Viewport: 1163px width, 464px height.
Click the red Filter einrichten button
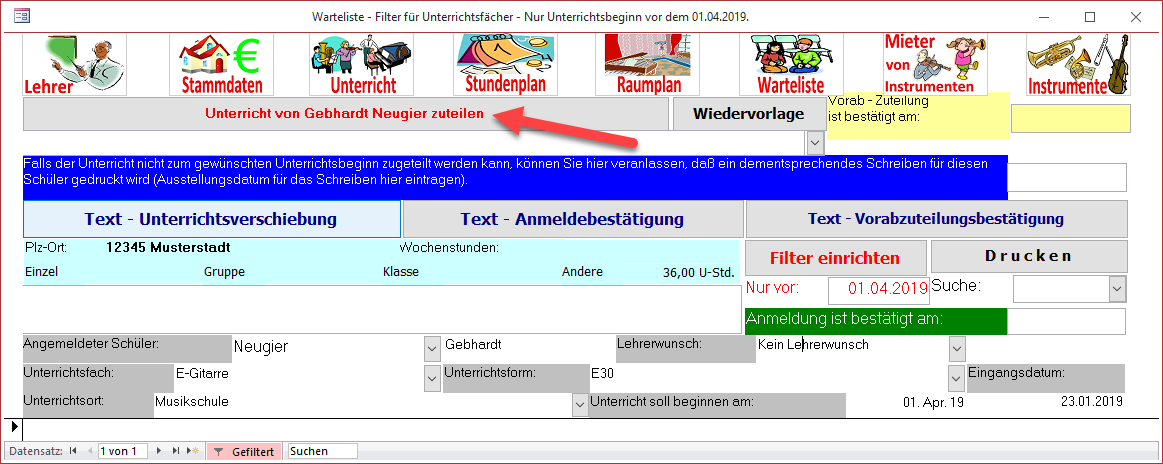835,257
